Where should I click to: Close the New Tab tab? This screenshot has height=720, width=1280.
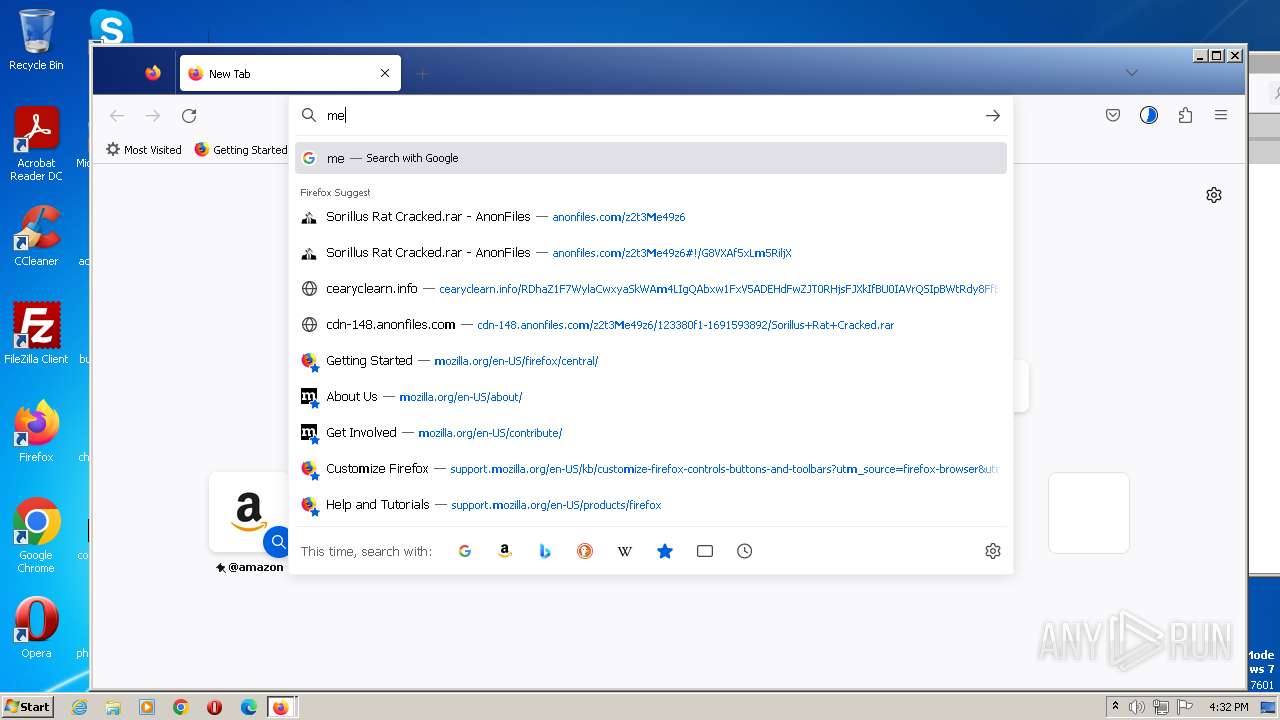385,73
